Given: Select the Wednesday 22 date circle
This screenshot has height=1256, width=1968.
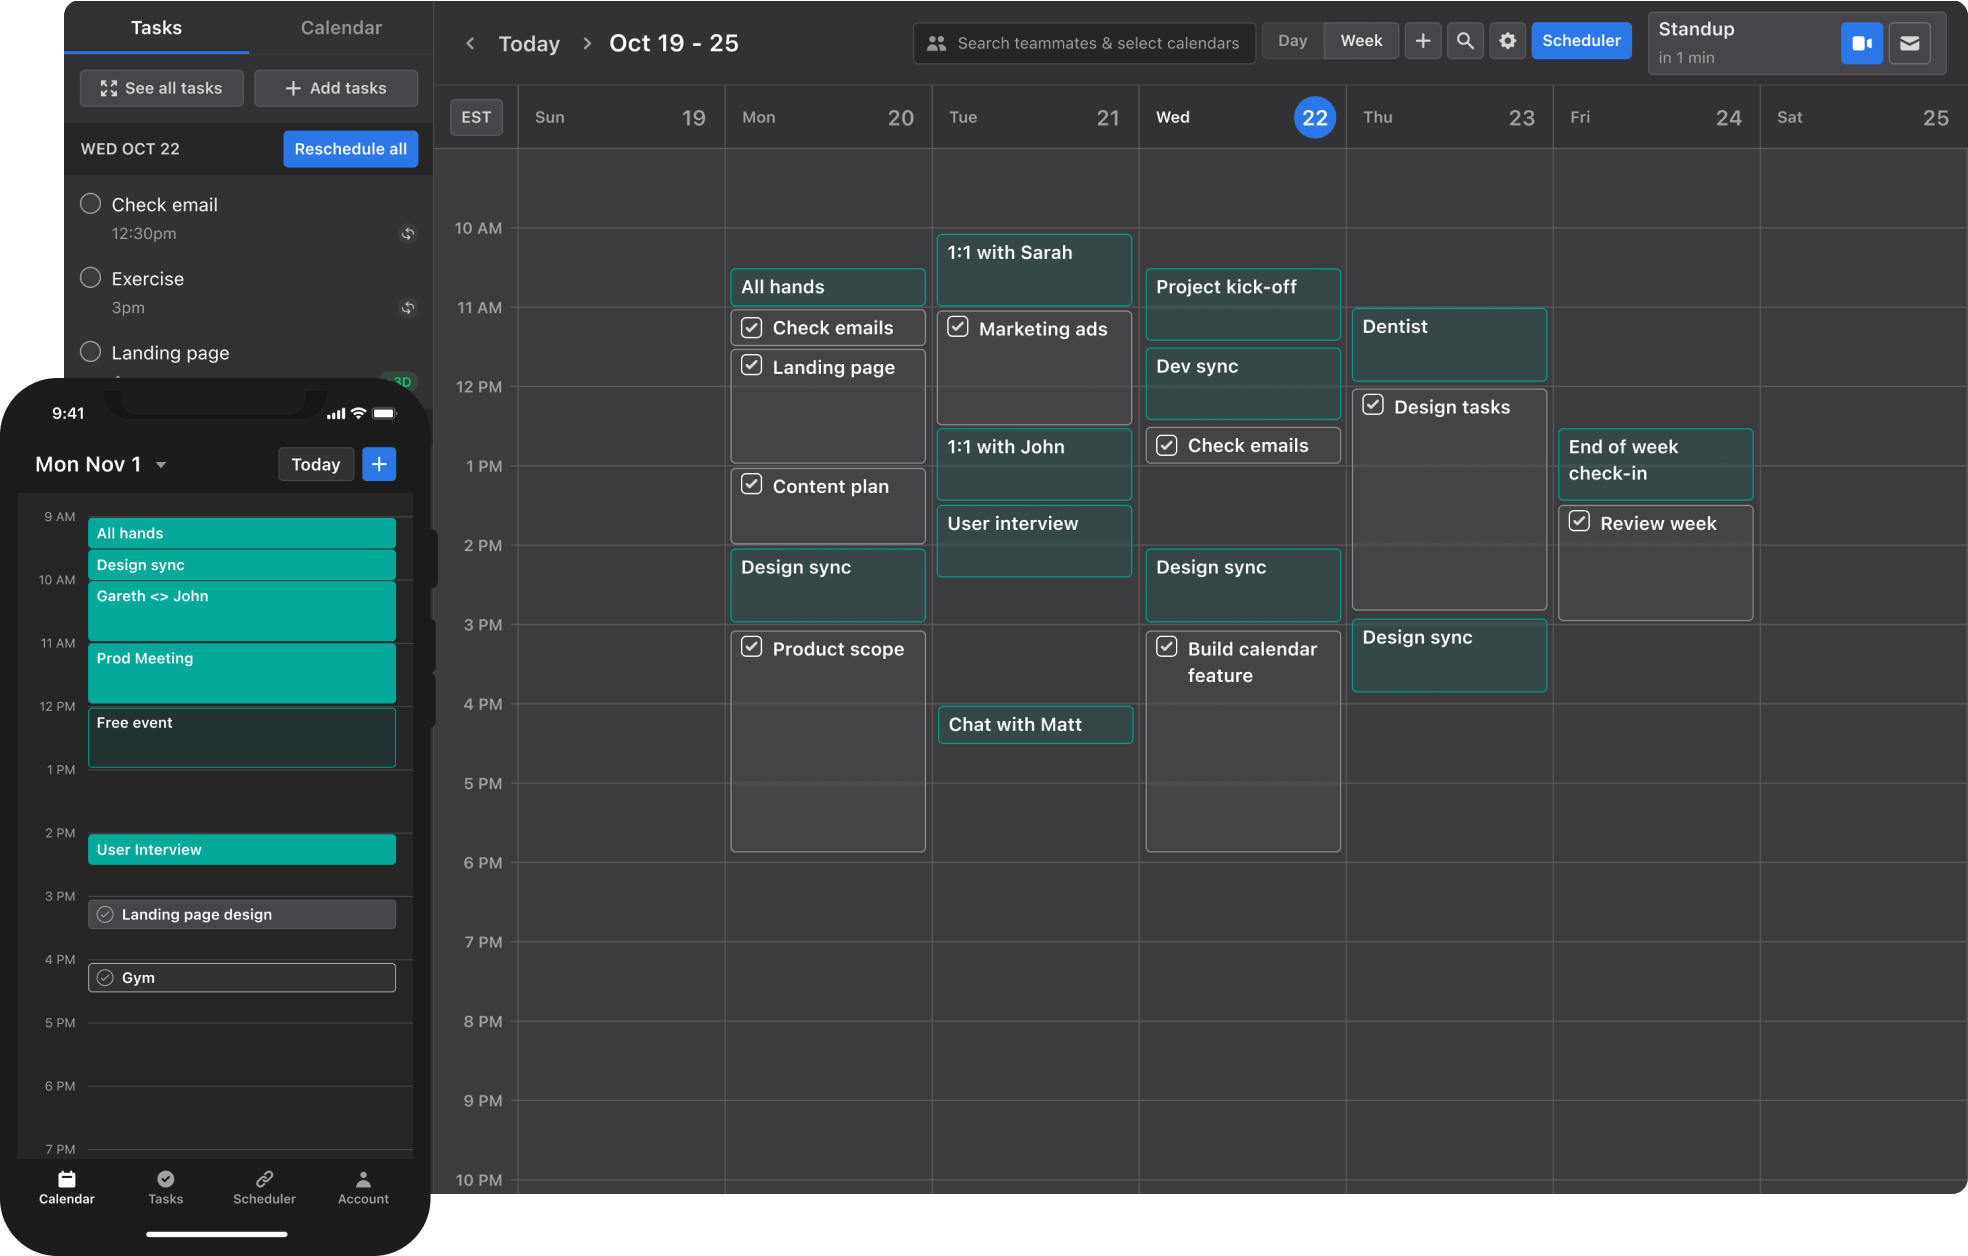Looking at the screenshot, I should point(1315,118).
